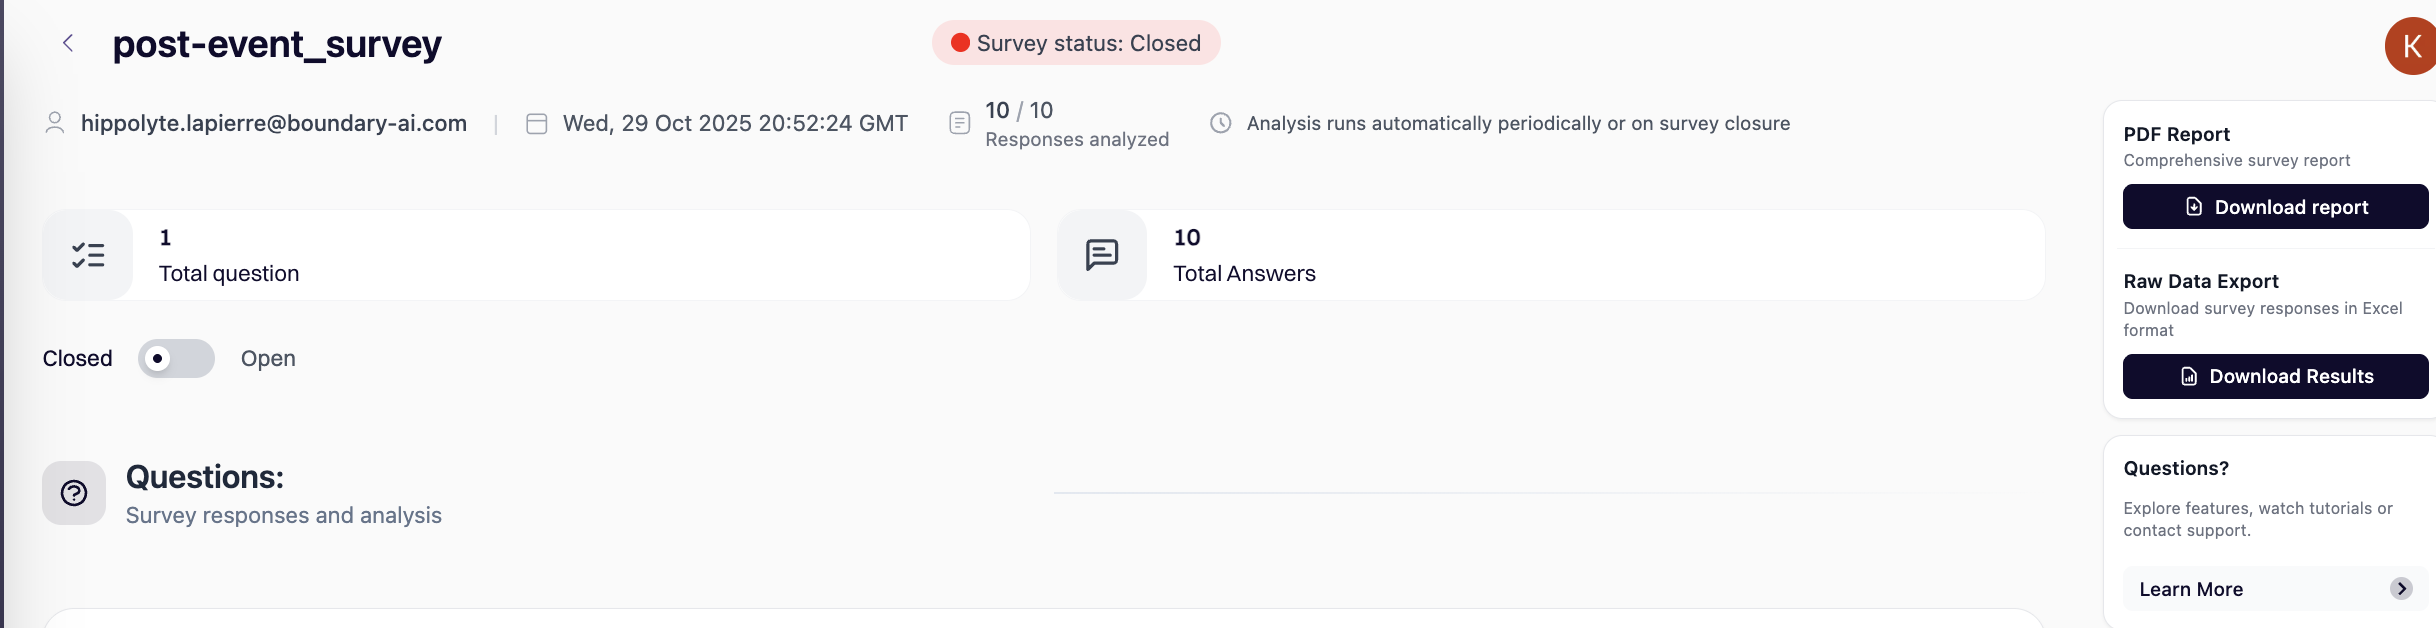The height and width of the screenshot is (628, 2436).
Task: Click the question mark icon beside Questions
Action: [74, 493]
